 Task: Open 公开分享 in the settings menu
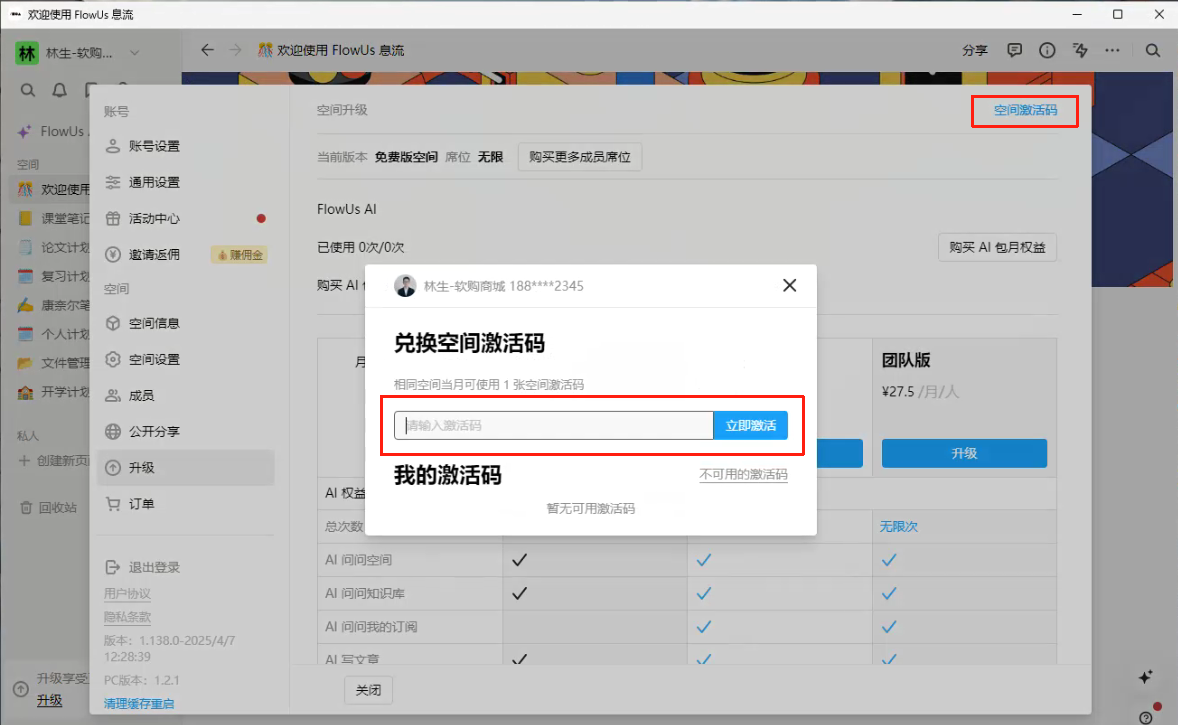186,431
